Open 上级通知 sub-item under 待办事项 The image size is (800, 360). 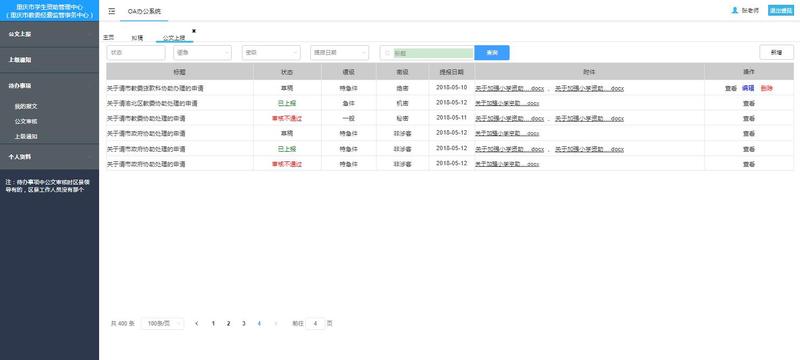[26, 137]
